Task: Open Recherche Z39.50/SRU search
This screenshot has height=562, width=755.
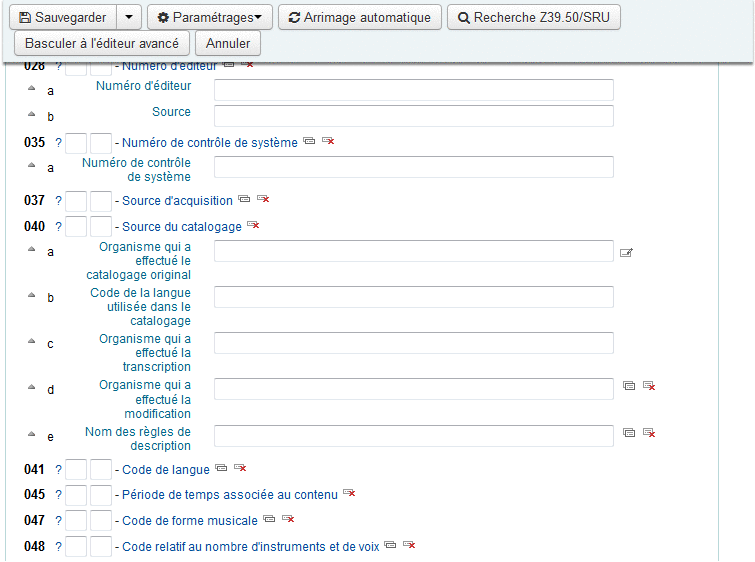Action: coord(534,17)
